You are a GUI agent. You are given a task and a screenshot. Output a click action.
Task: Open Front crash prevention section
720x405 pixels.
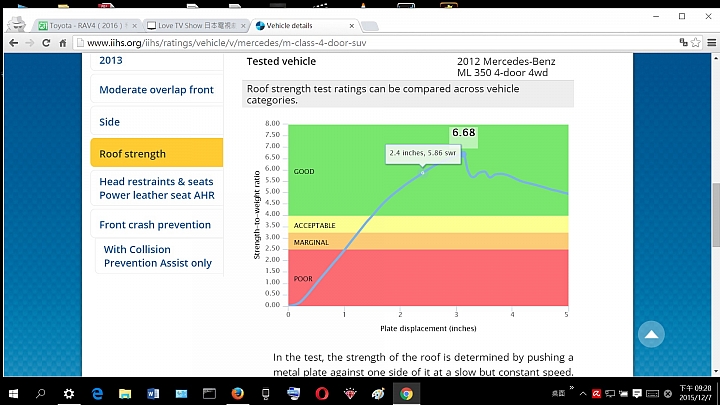155,225
